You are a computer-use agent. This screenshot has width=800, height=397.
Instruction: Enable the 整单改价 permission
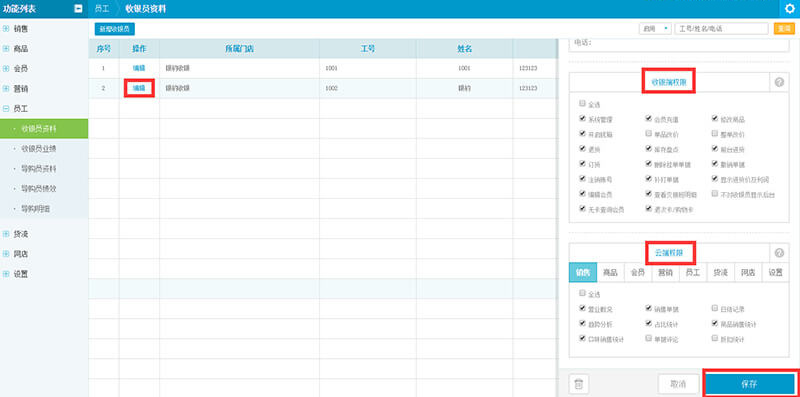click(x=715, y=134)
